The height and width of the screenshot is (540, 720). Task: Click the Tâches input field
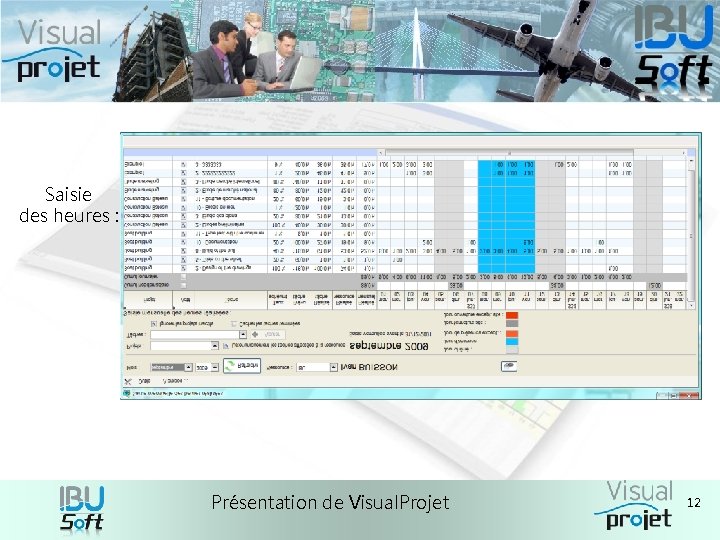[195, 334]
